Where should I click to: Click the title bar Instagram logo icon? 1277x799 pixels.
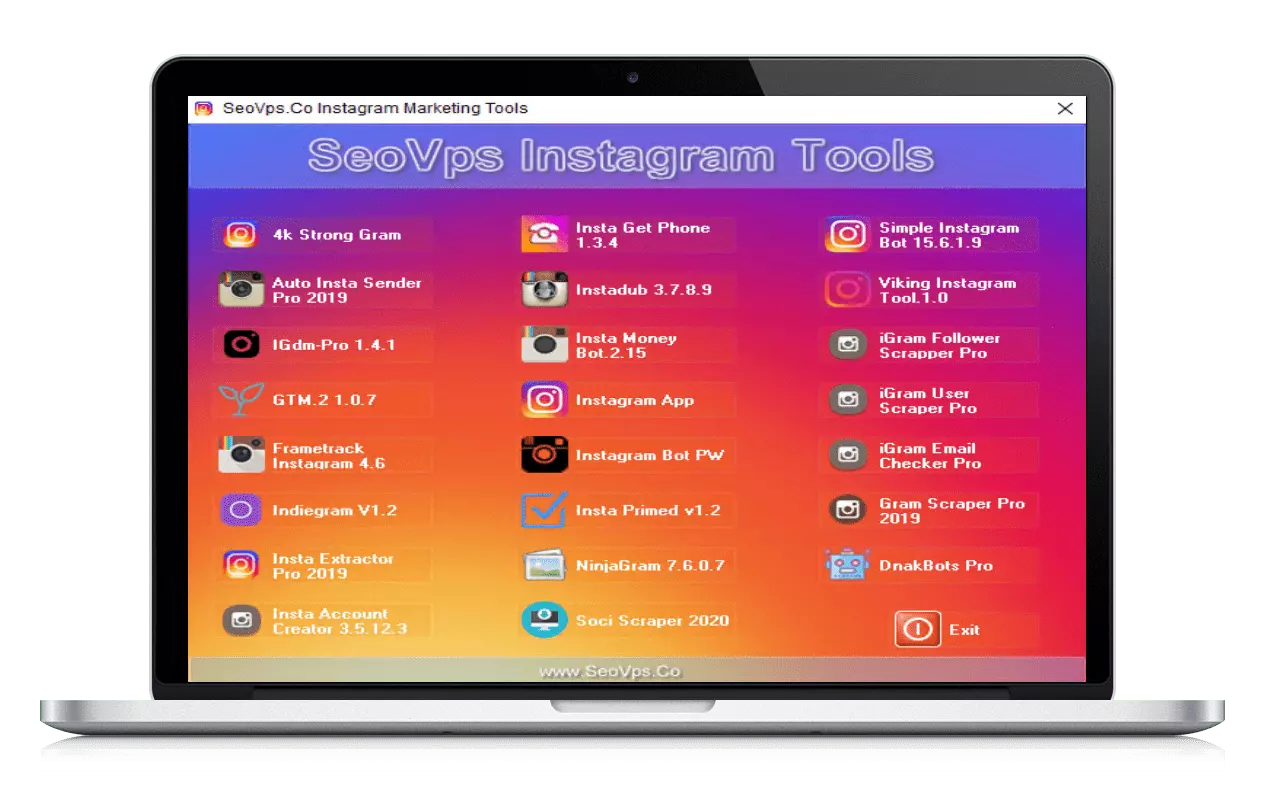tap(203, 108)
